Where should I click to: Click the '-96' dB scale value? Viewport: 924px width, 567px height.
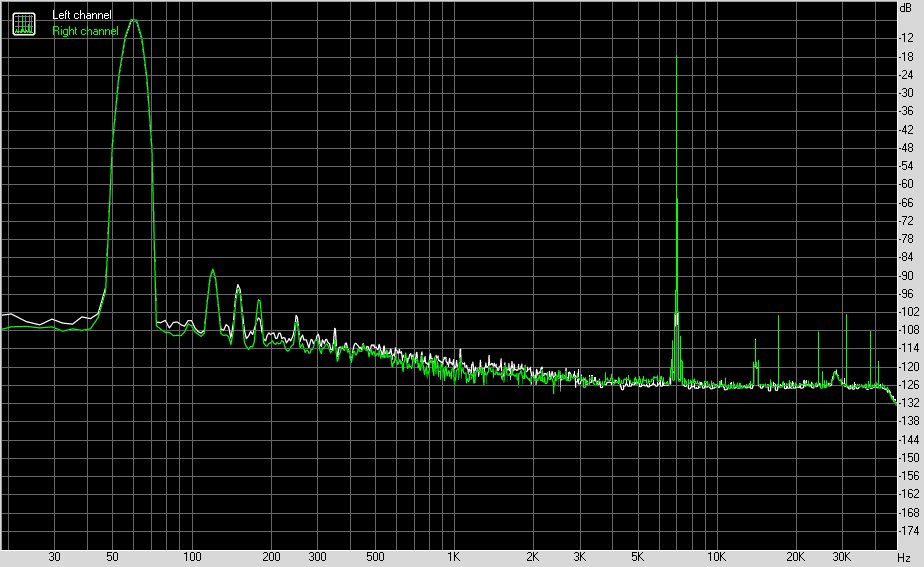[906, 294]
